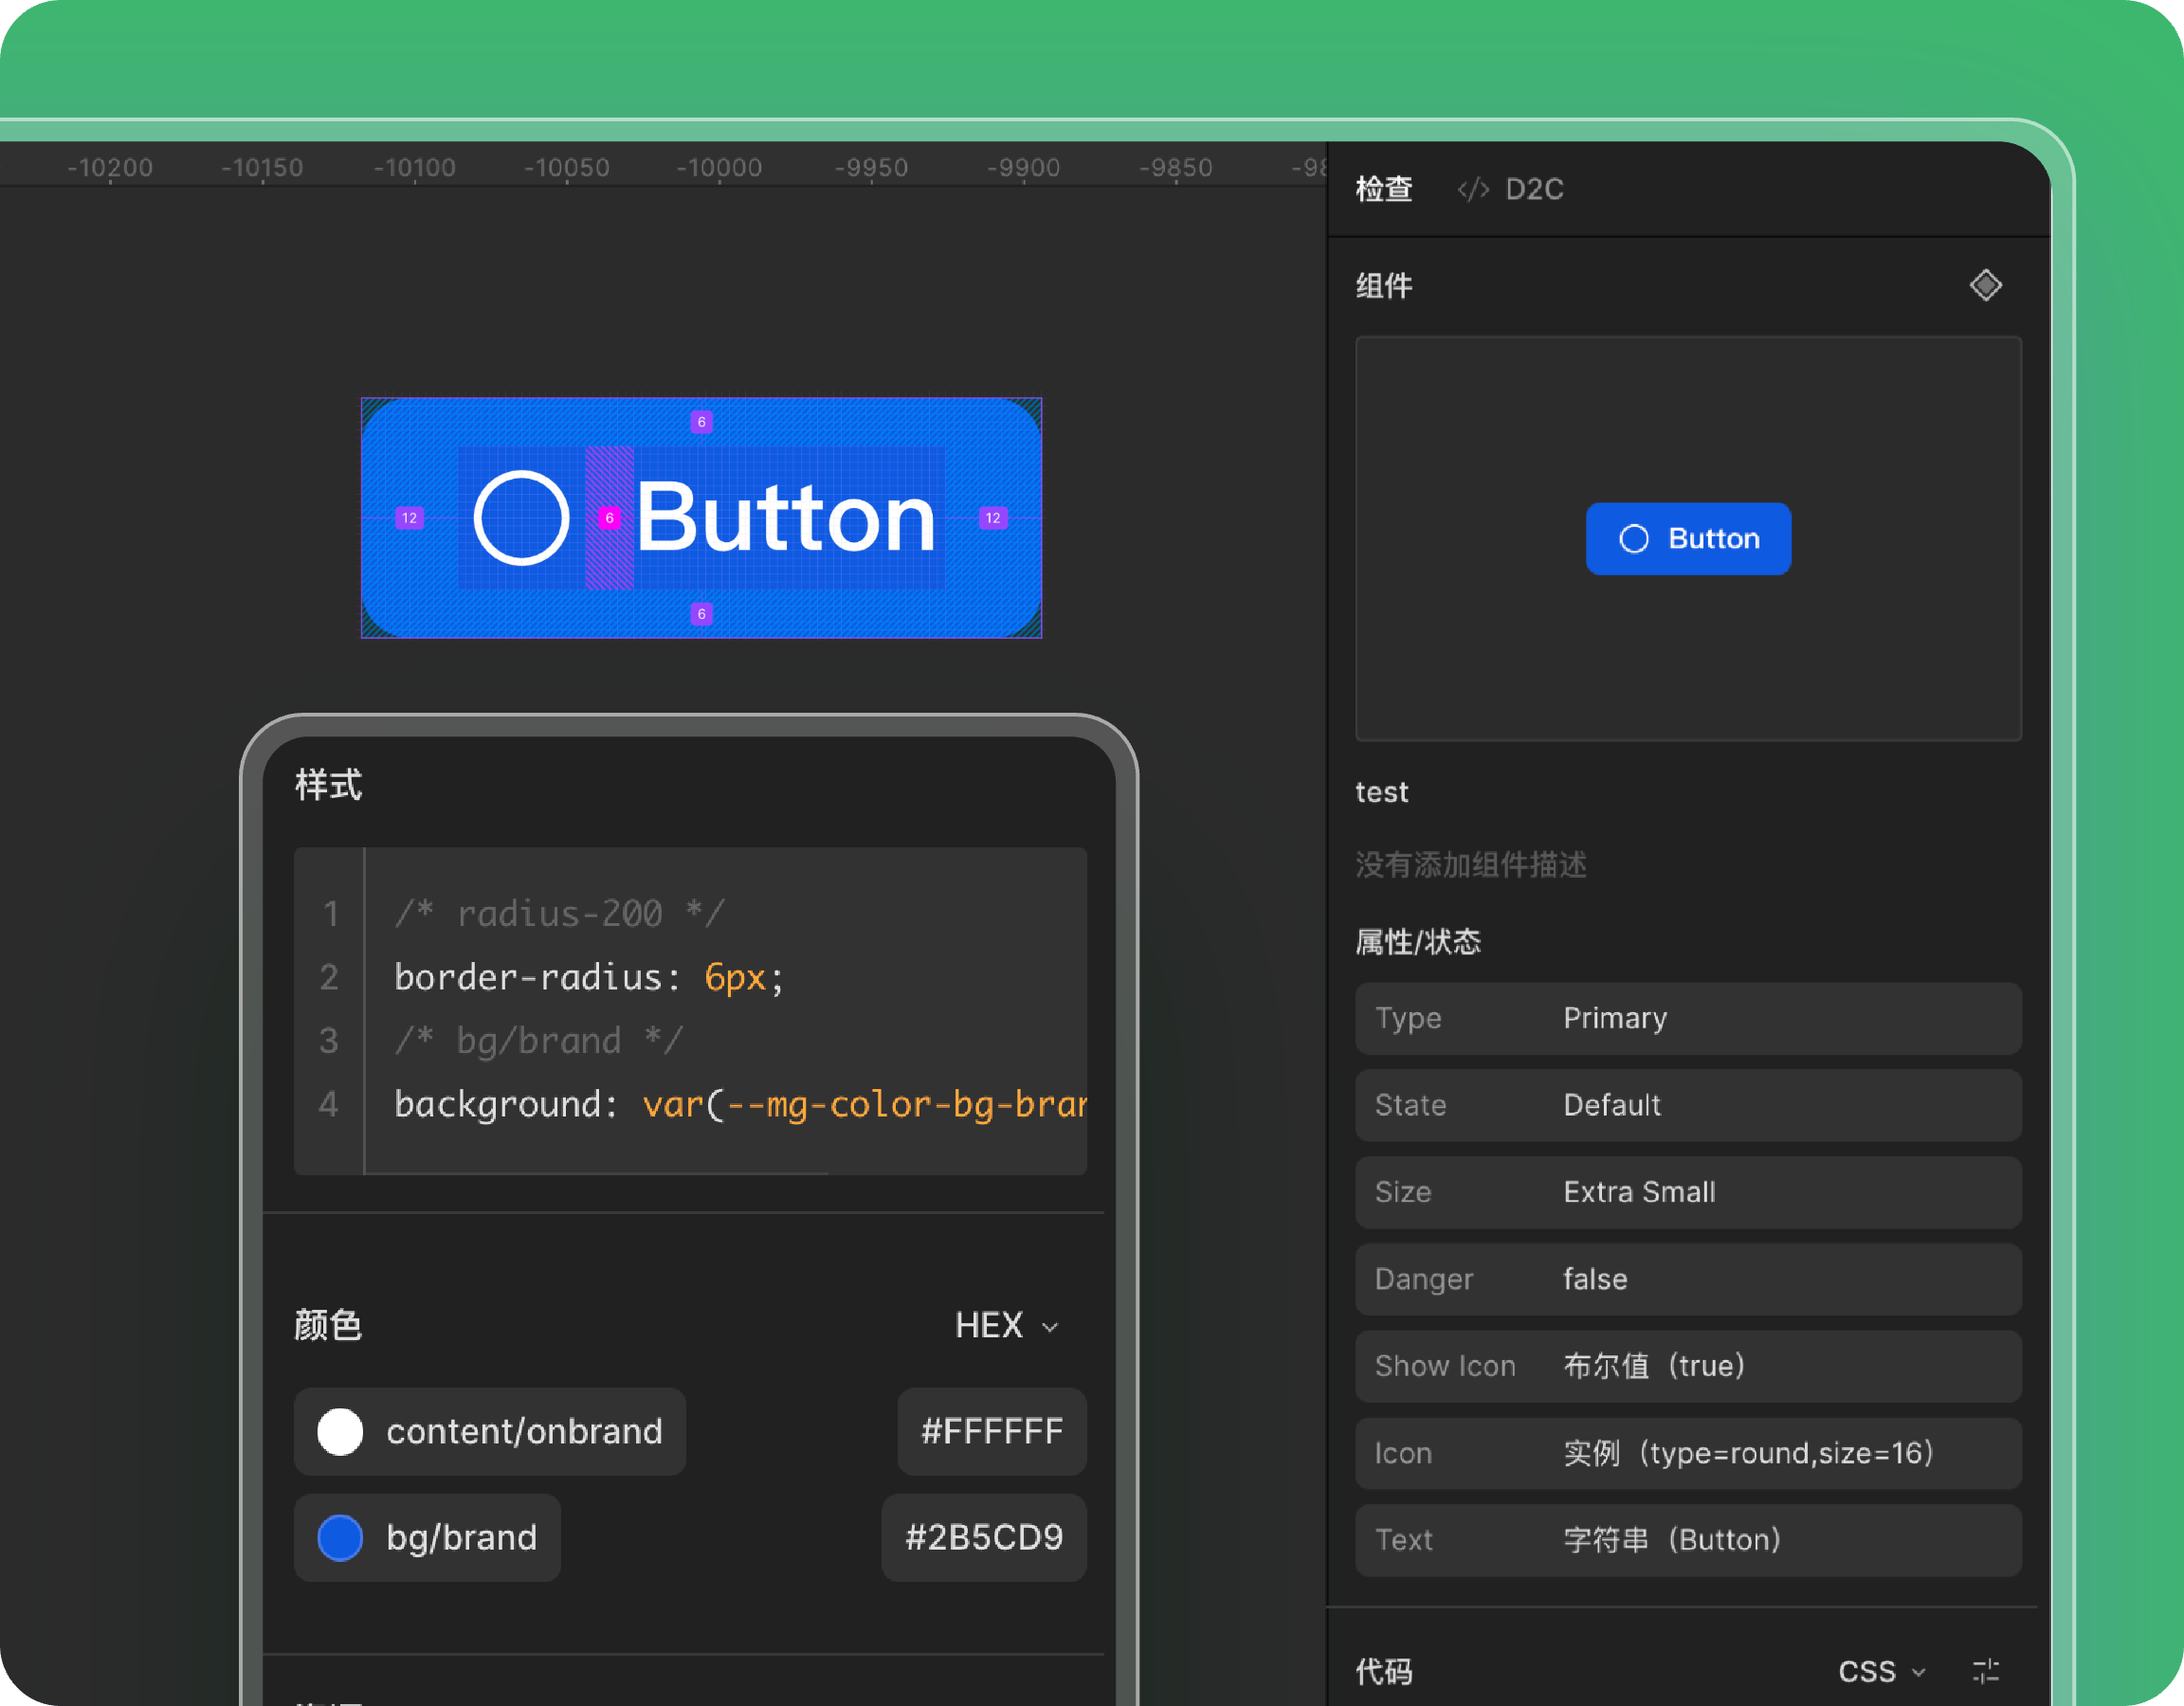Switch to the 检查 inspect tab
The height and width of the screenshot is (1706, 2184).
(x=1384, y=189)
